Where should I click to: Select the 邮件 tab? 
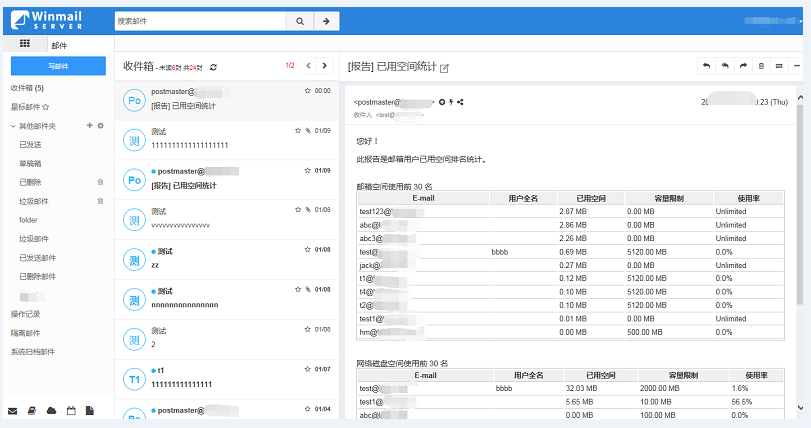[x=59, y=45]
